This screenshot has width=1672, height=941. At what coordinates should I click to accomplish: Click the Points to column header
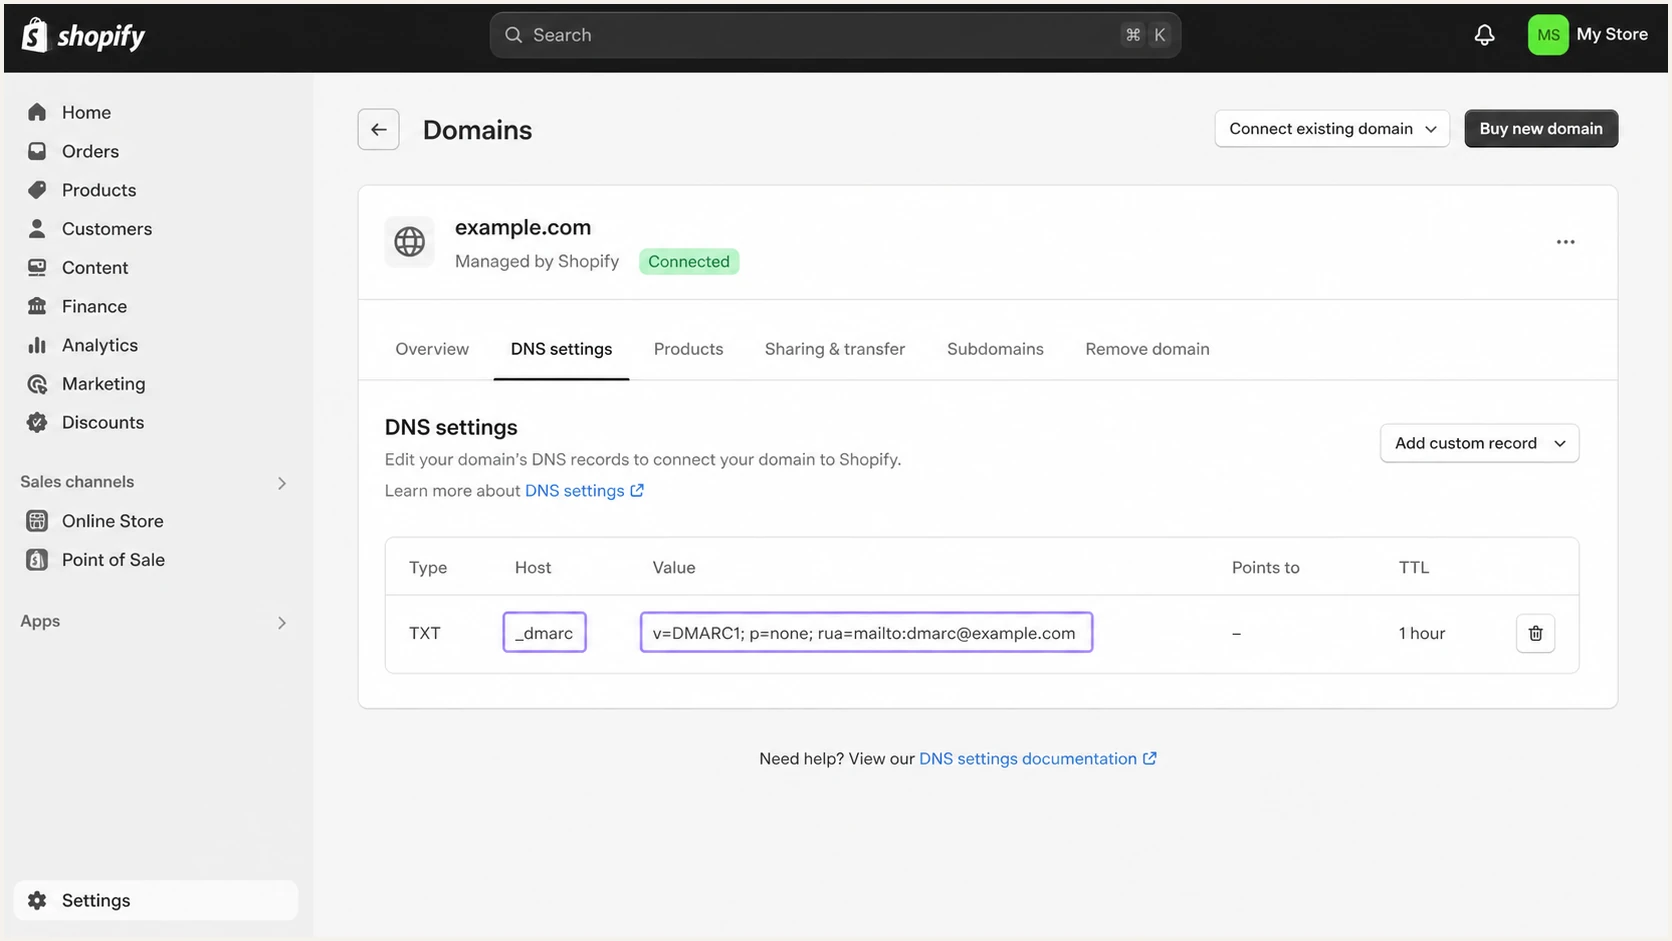click(x=1265, y=567)
